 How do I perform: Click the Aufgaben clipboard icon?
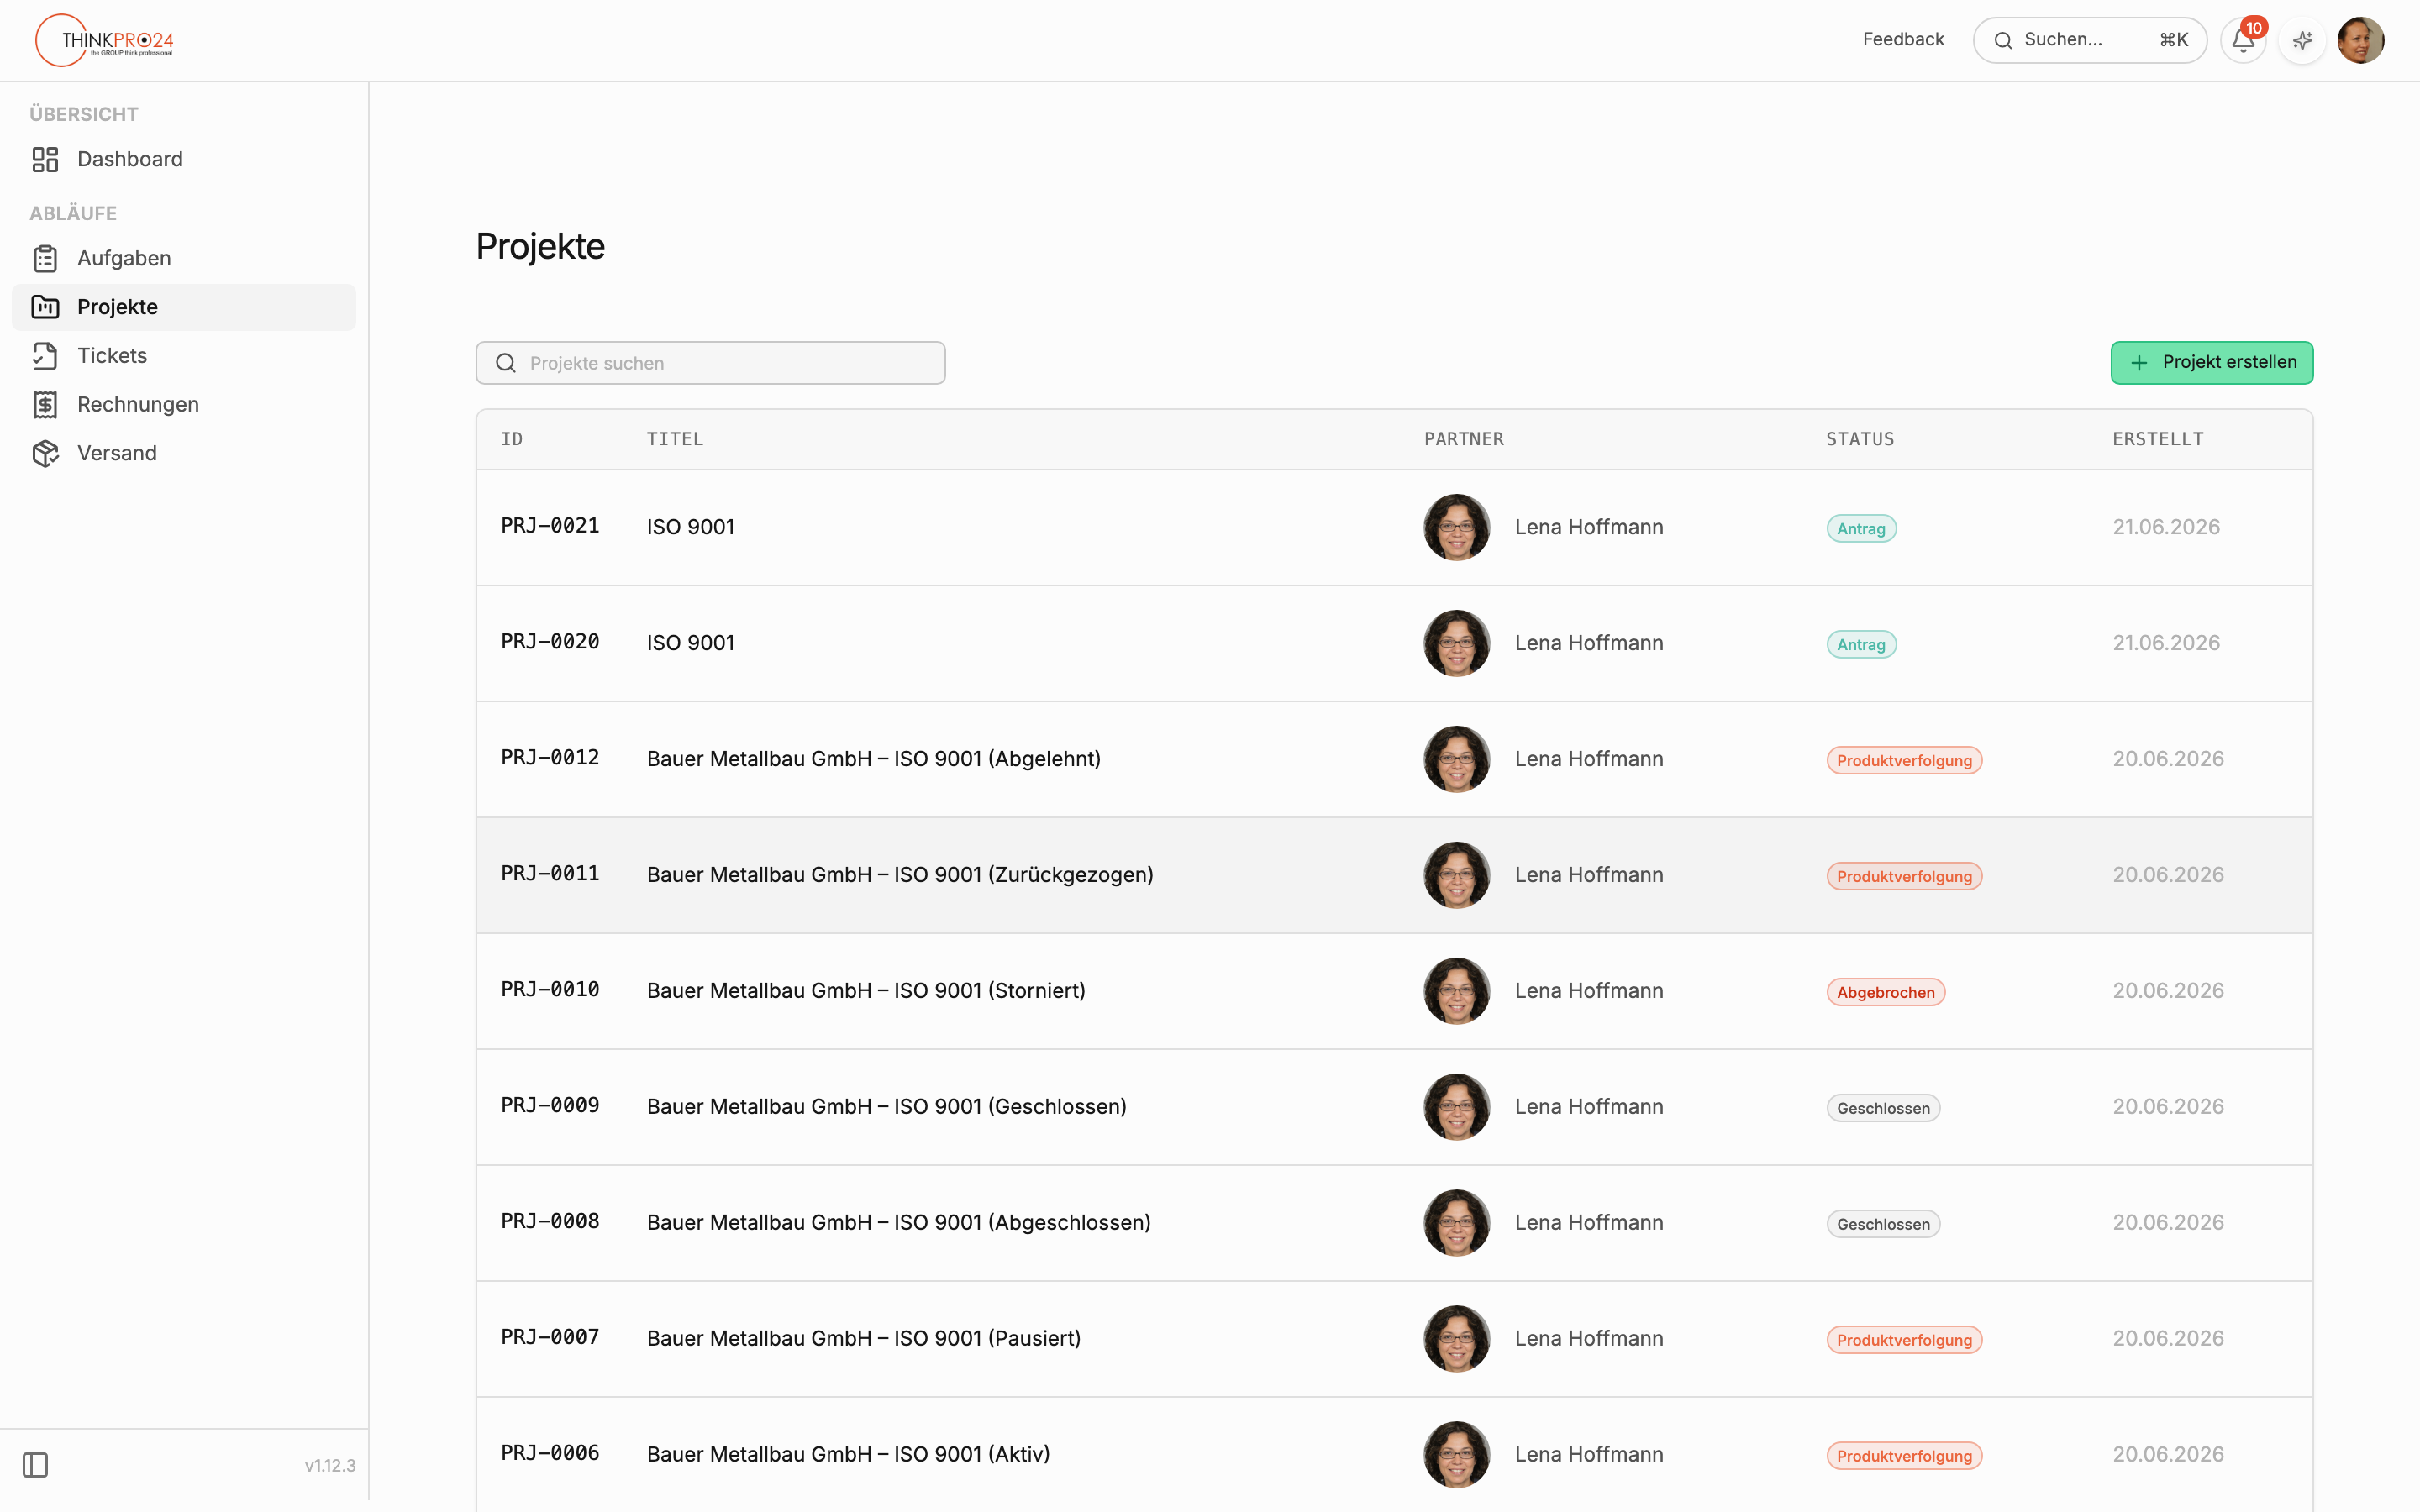[x=45, y=258]
